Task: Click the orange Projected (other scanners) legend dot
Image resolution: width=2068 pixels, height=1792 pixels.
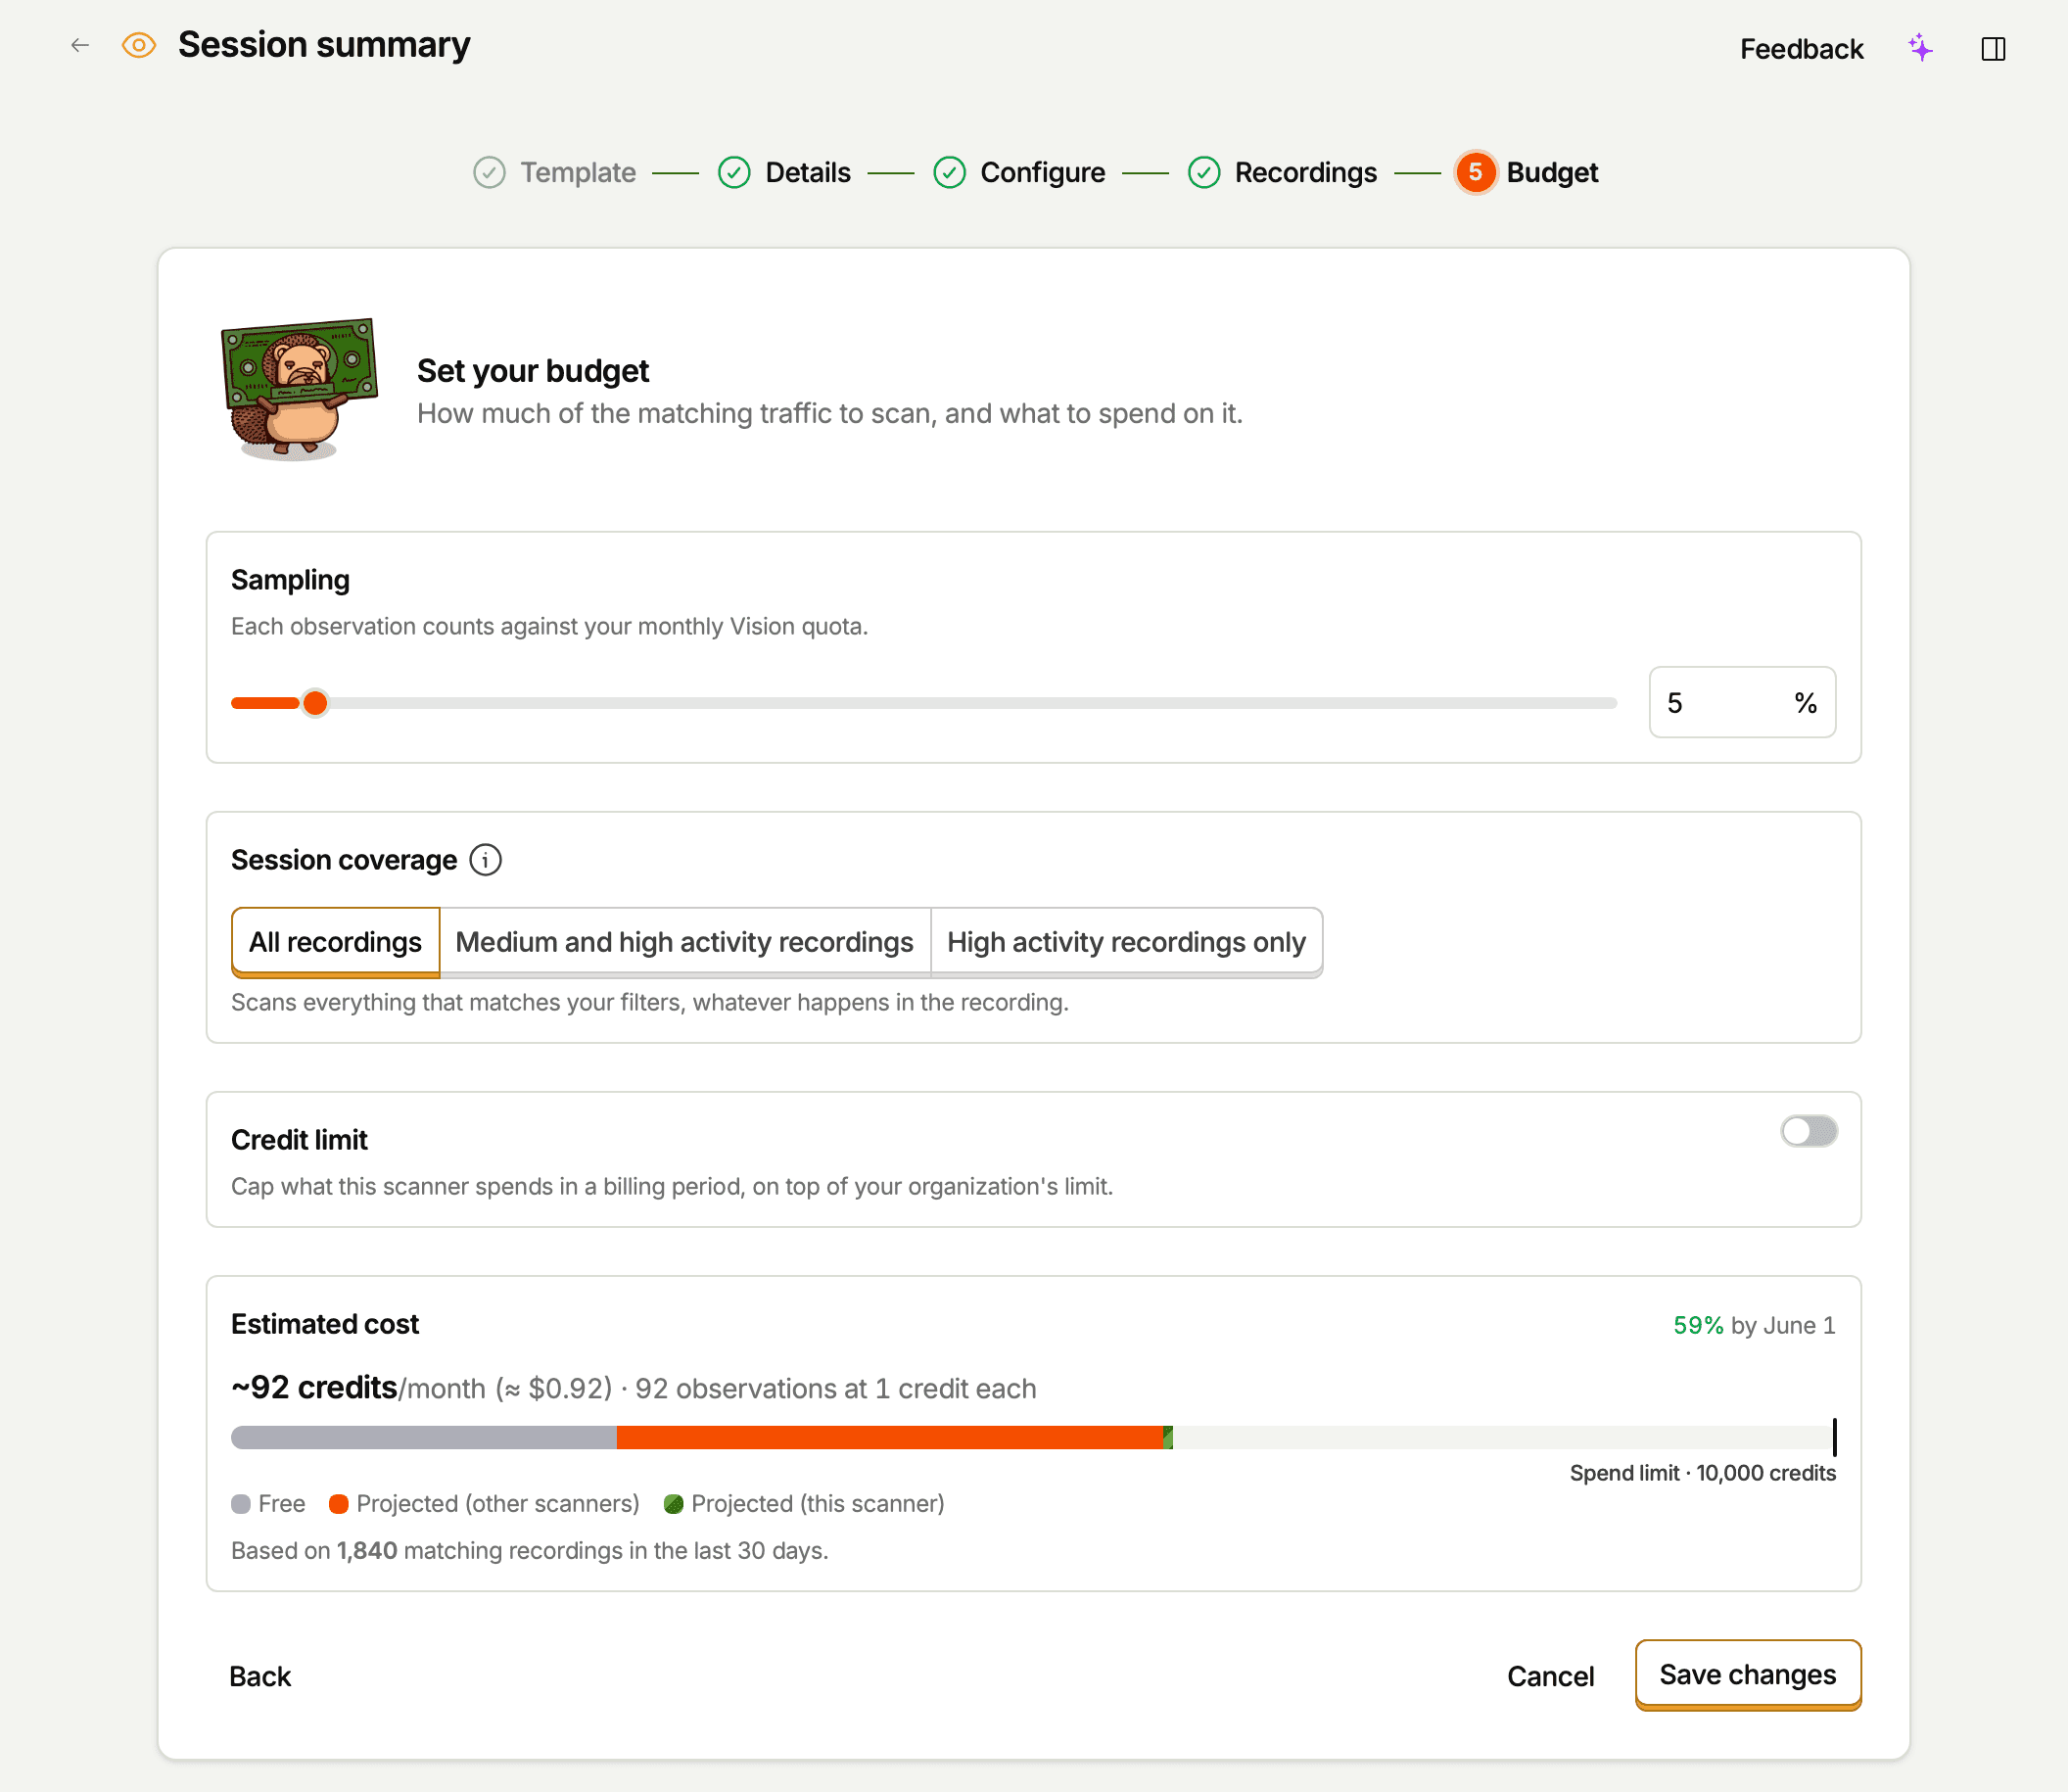Action: (x=338, y=1504)
